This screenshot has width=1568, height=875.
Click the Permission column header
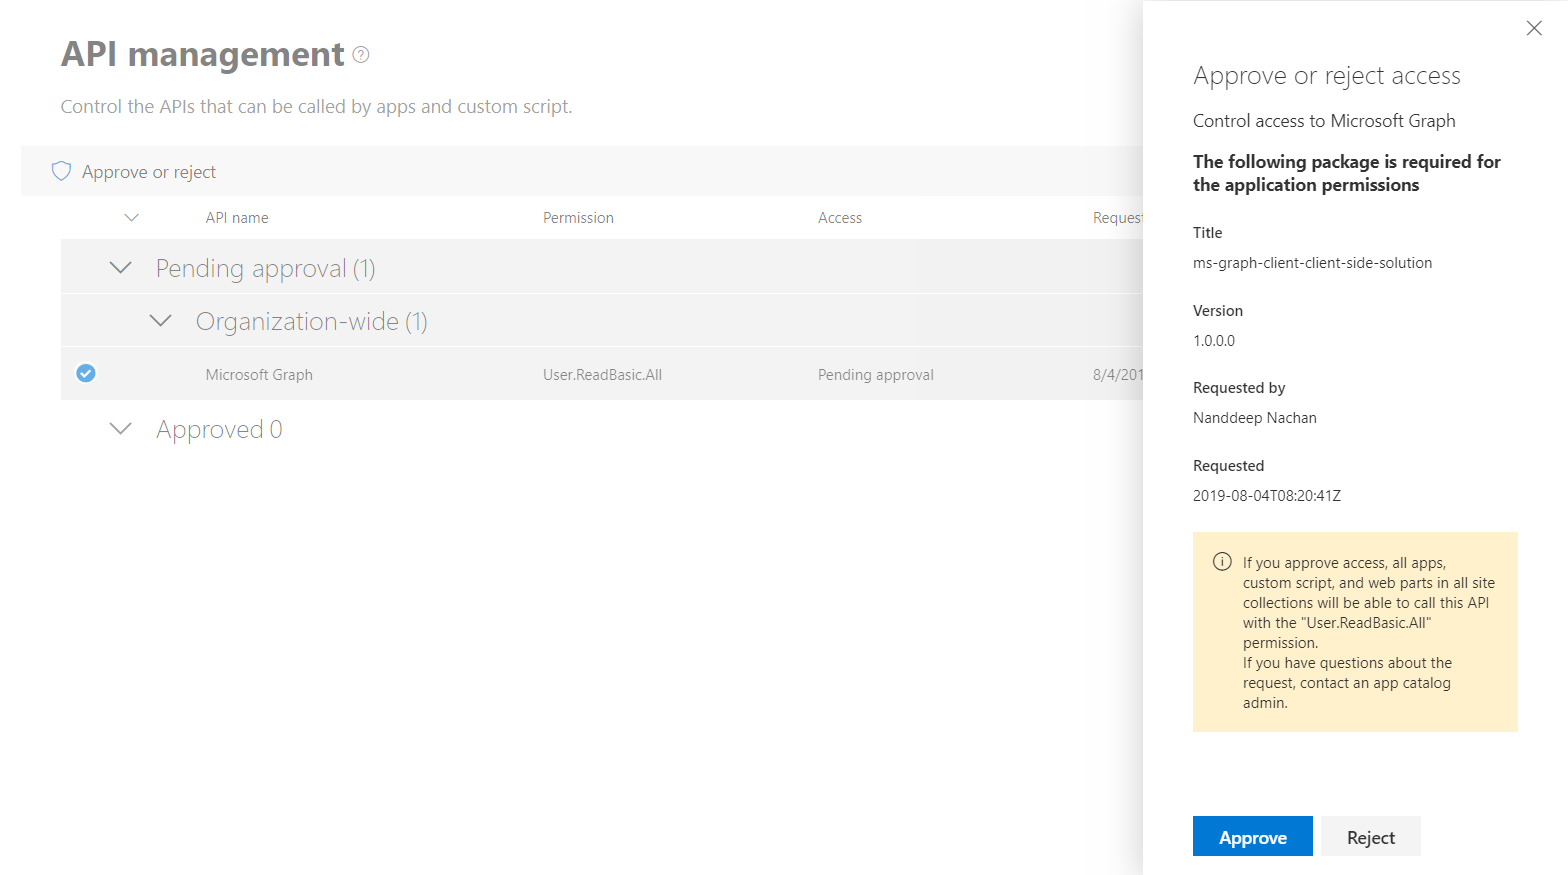point(578,218)
